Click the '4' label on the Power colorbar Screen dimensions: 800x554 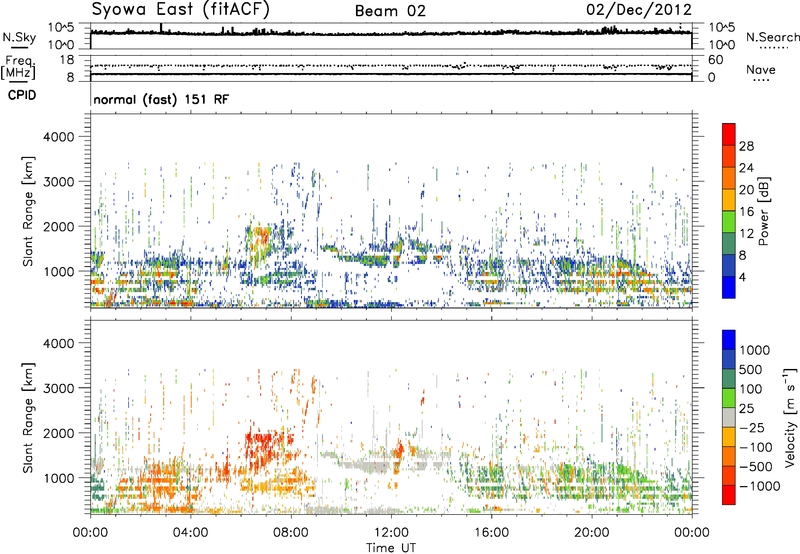(743, 277)
